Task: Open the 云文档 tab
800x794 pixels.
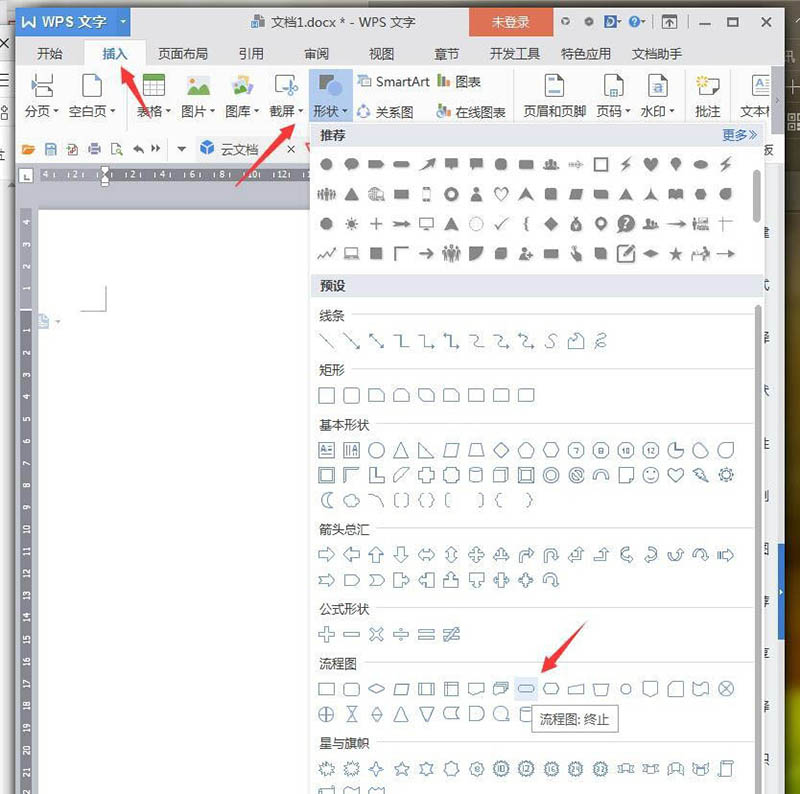Action: (238, 150)
